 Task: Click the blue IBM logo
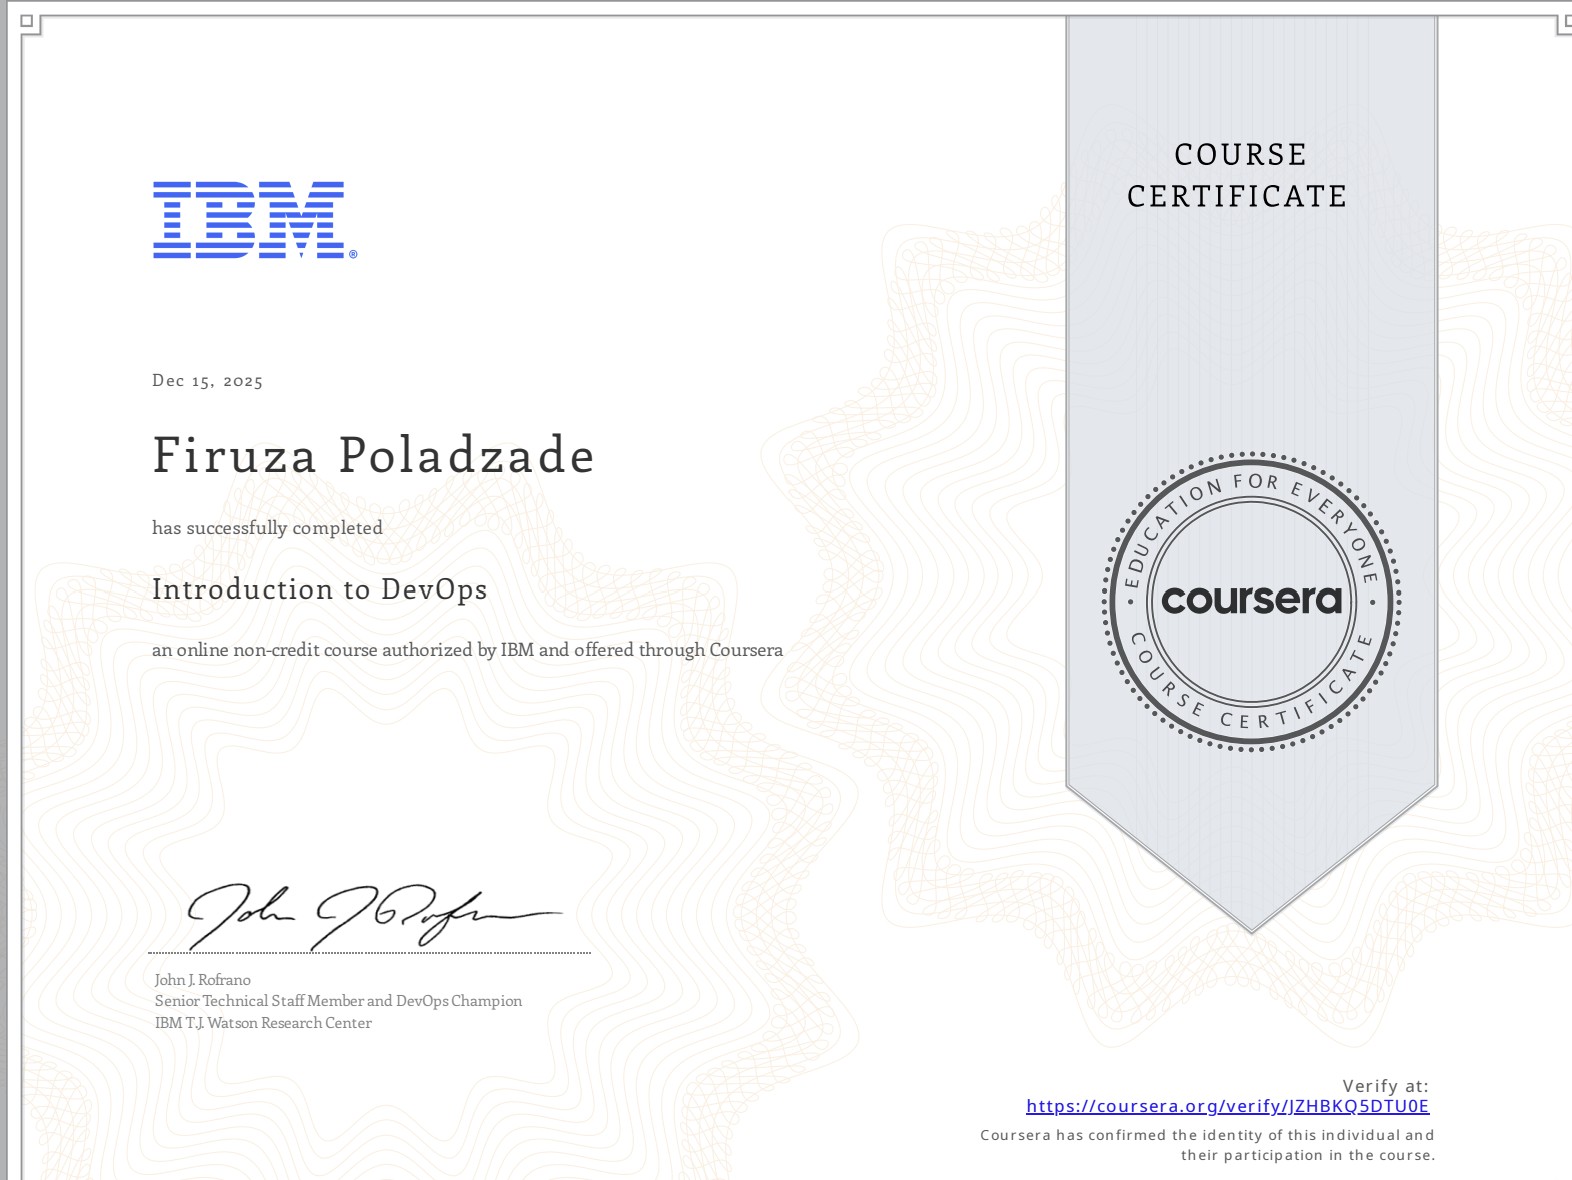click(x=254, y=220)
